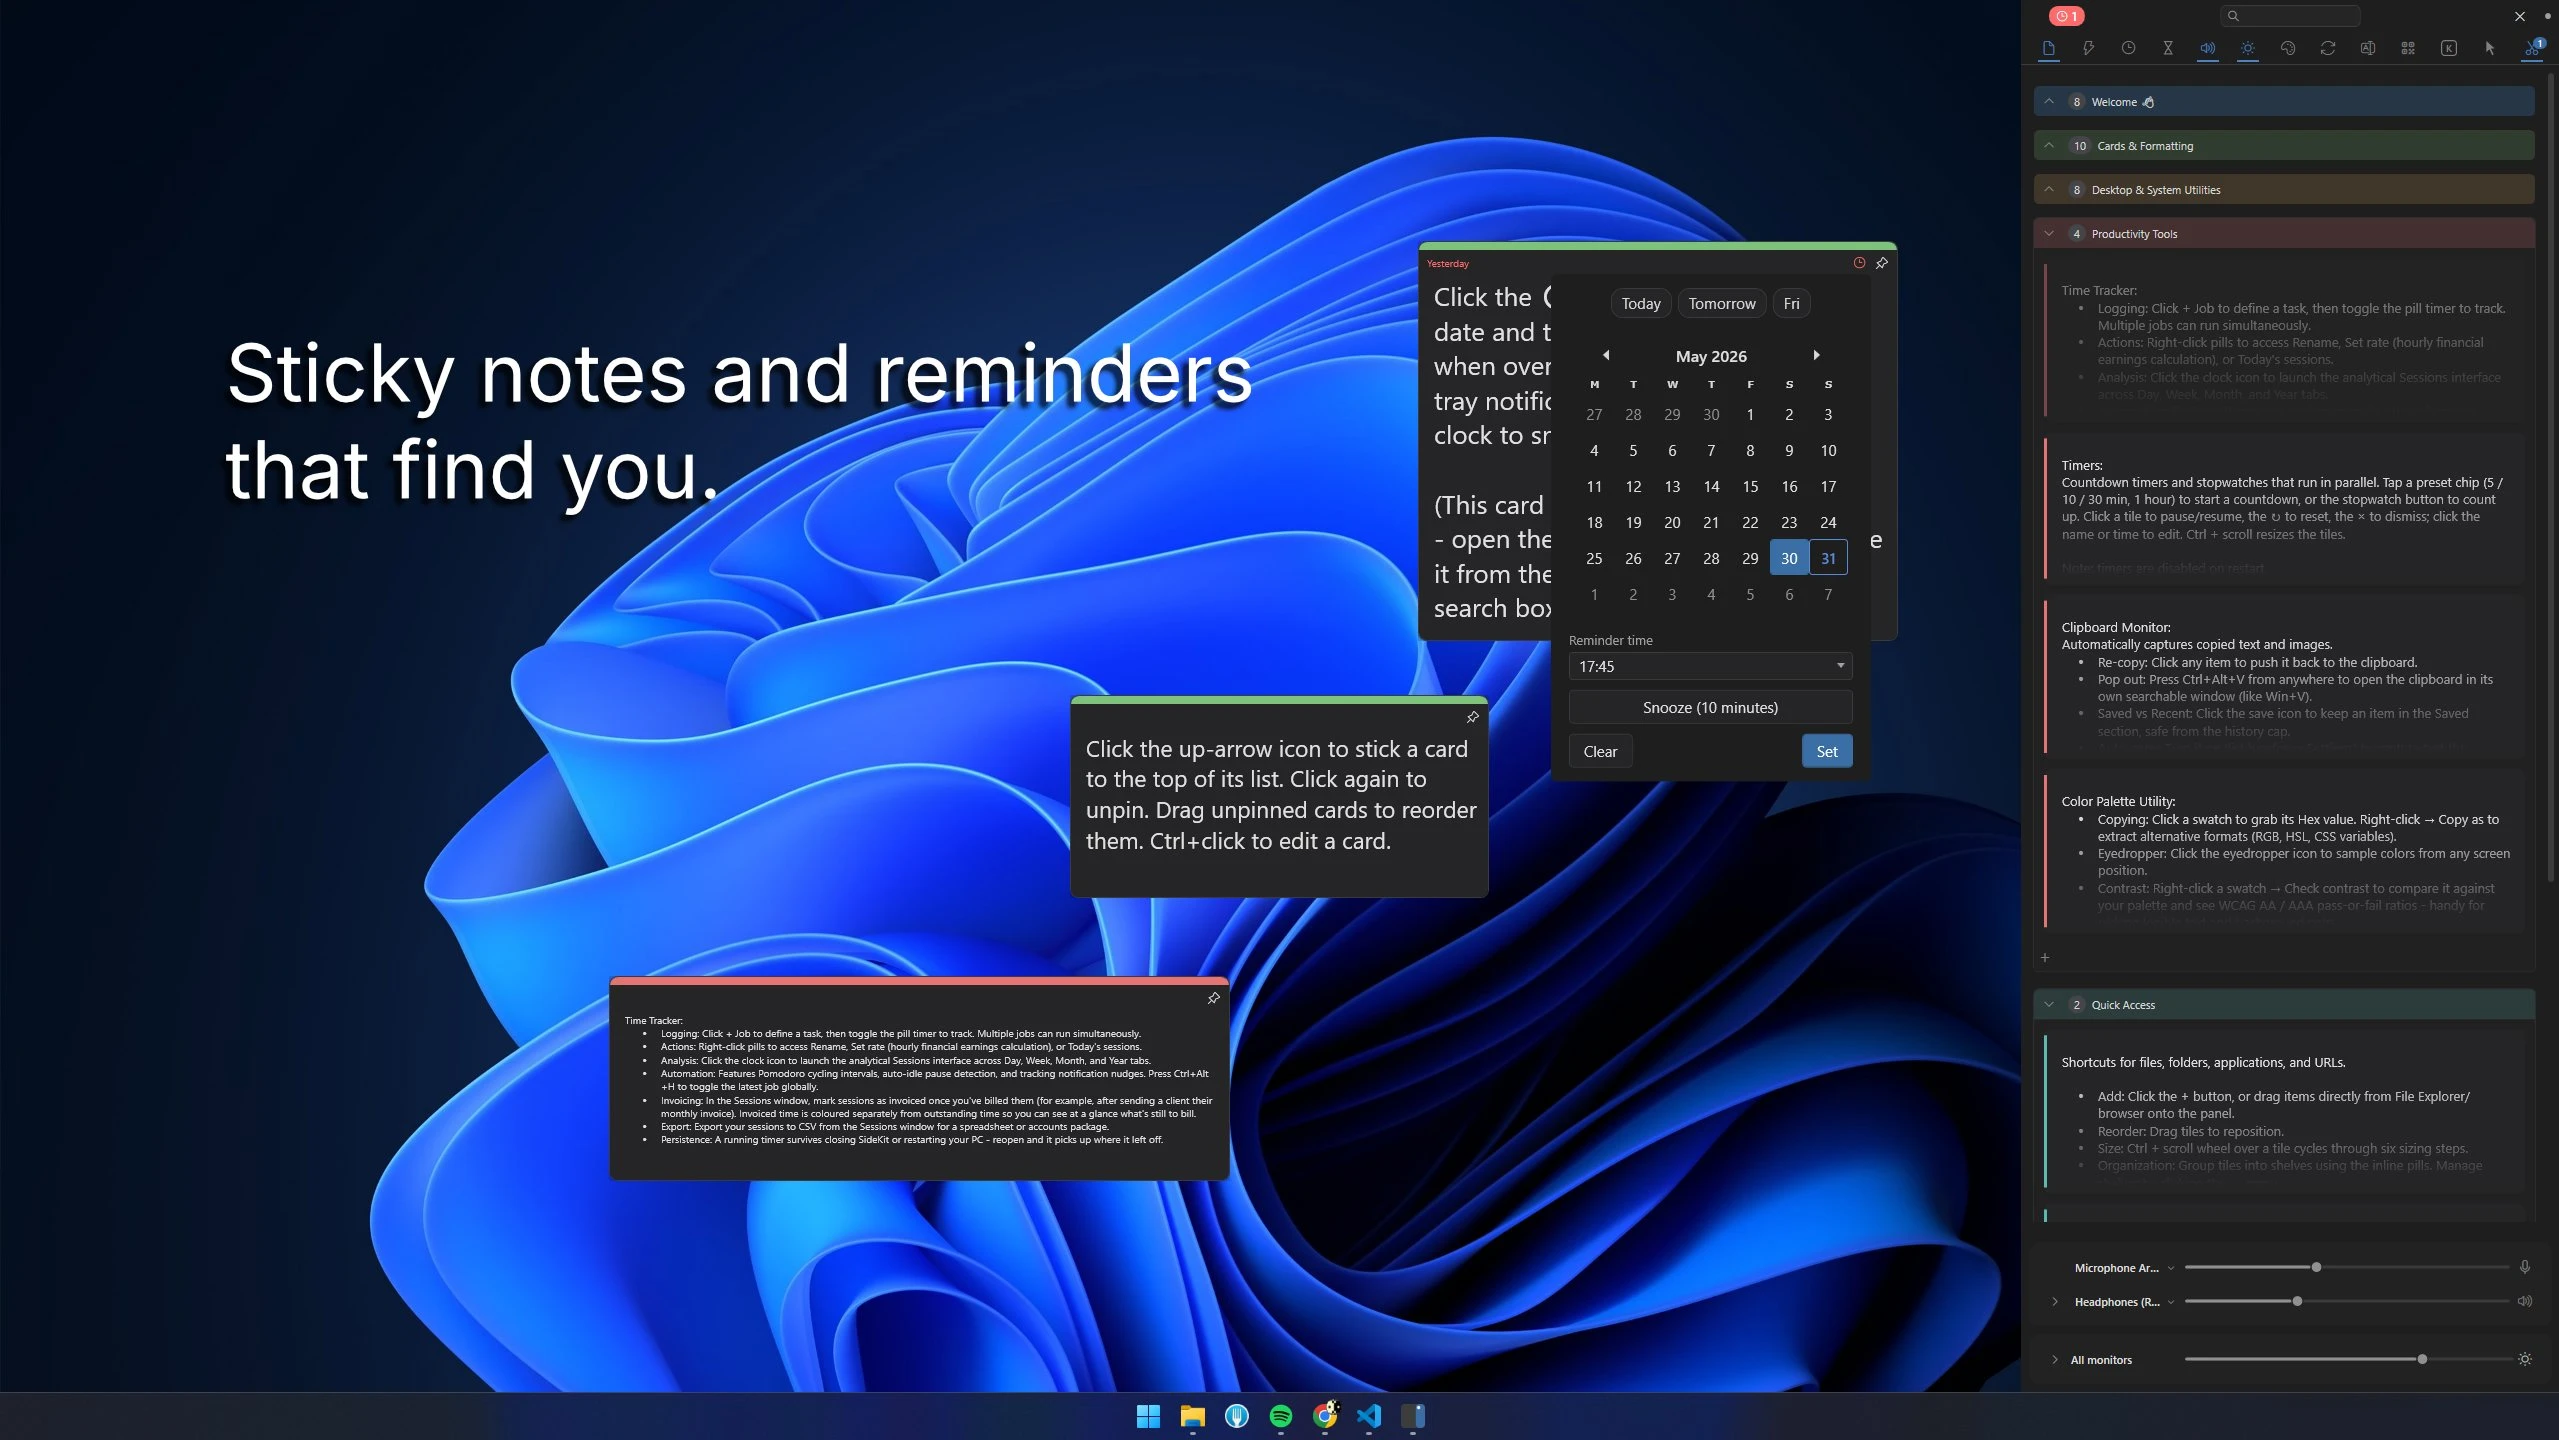Go to next month in calendar
This screenshot has height=1440, width=2559.
pos(1817,355)
